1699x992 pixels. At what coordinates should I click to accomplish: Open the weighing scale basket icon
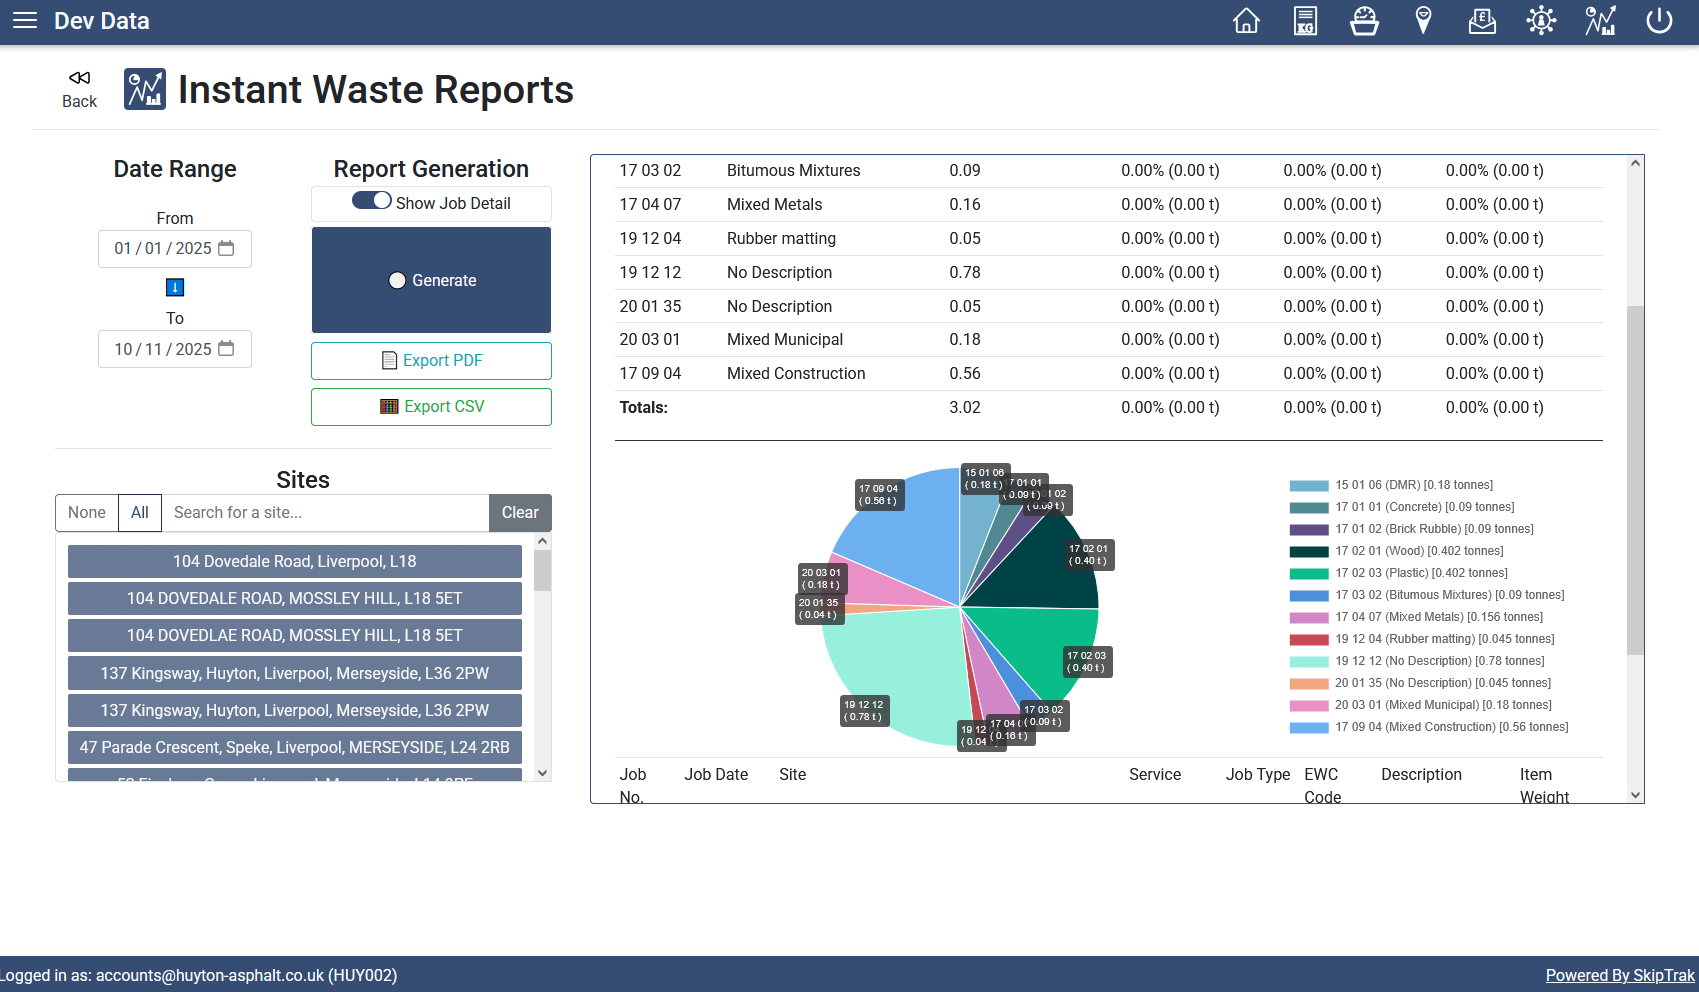[x=1364, y=21]
